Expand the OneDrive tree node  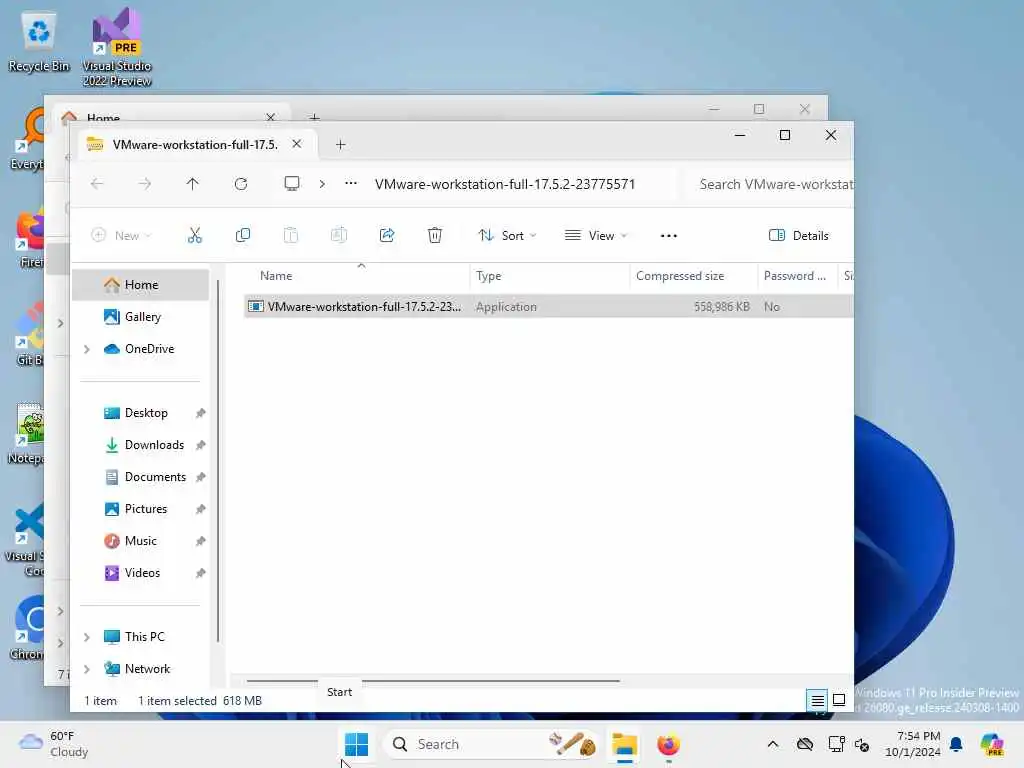(x=87, y=349)
